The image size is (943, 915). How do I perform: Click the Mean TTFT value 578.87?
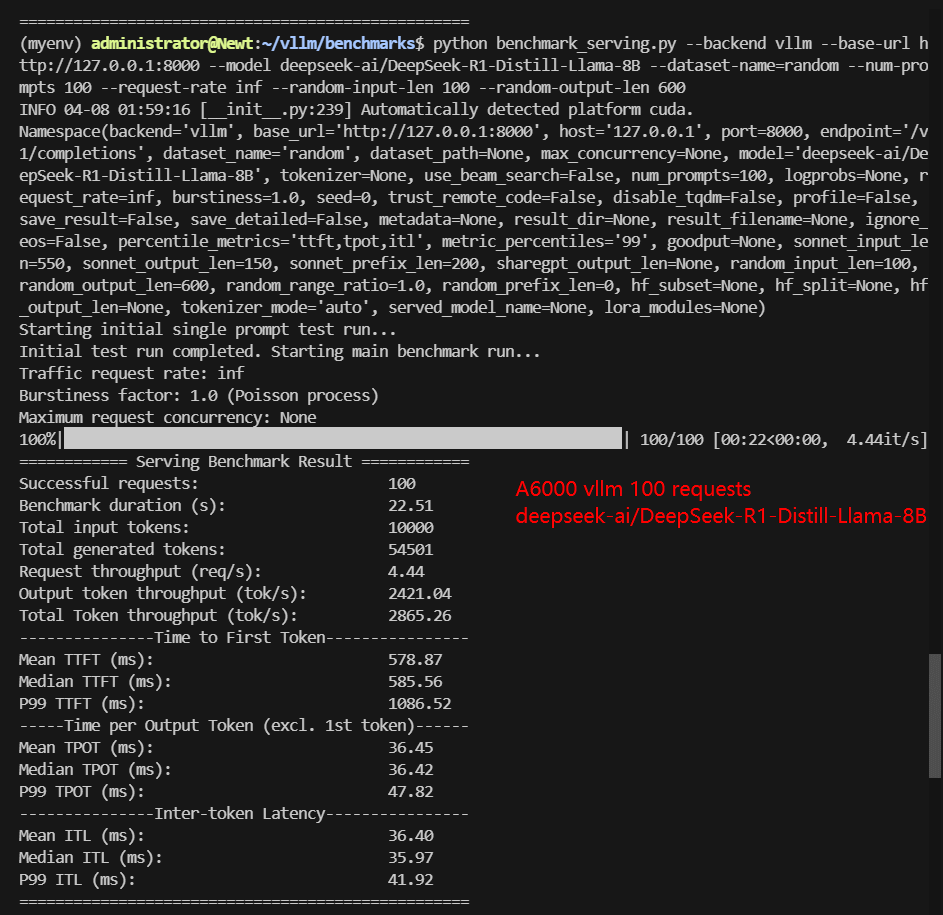(415, 660)
